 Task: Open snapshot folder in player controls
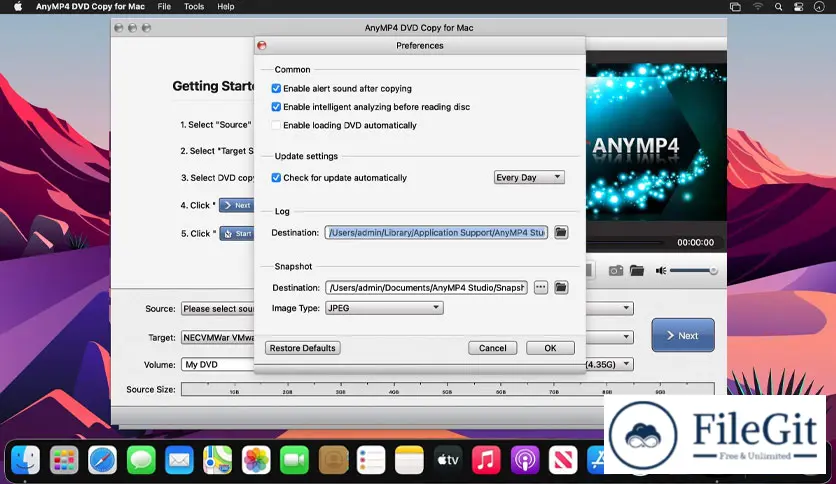tap(637, 271)
